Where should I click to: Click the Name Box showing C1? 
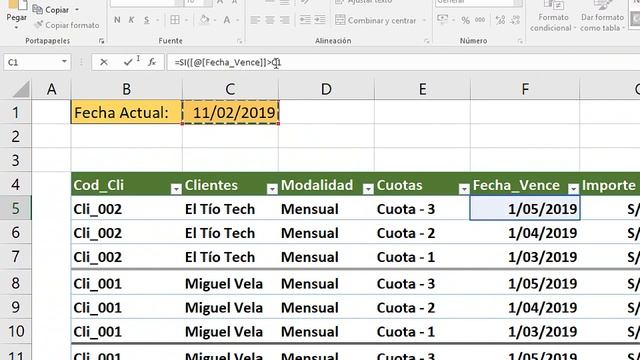point(32,62)
